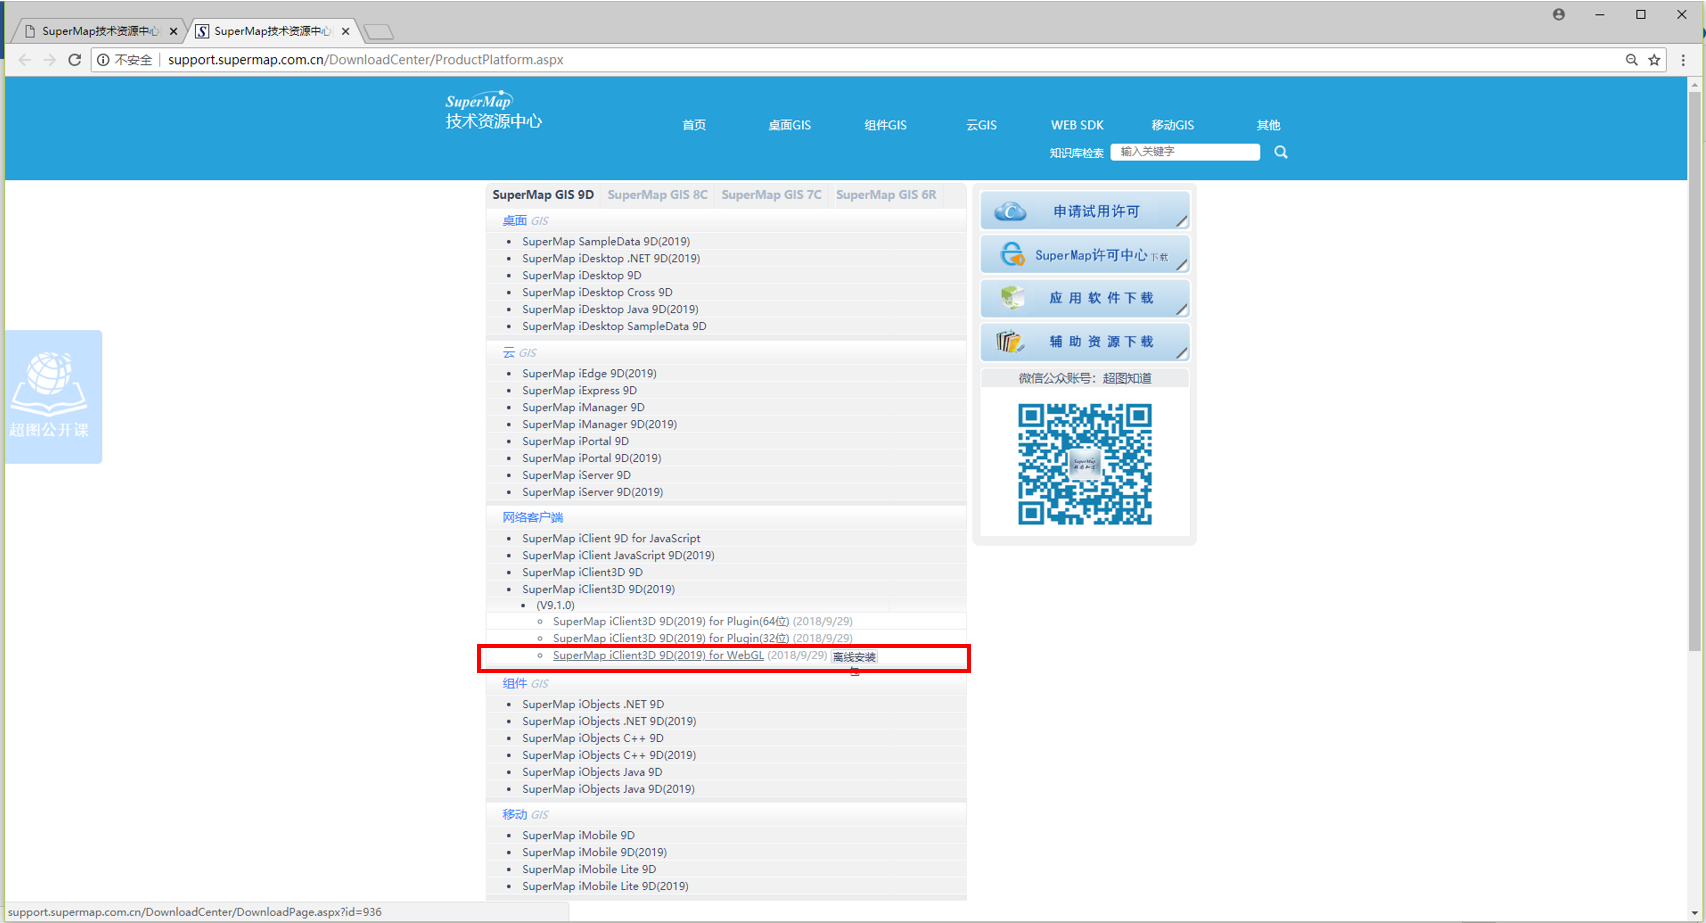Click the 网络客户端 section heading

(x=532, y=517)
